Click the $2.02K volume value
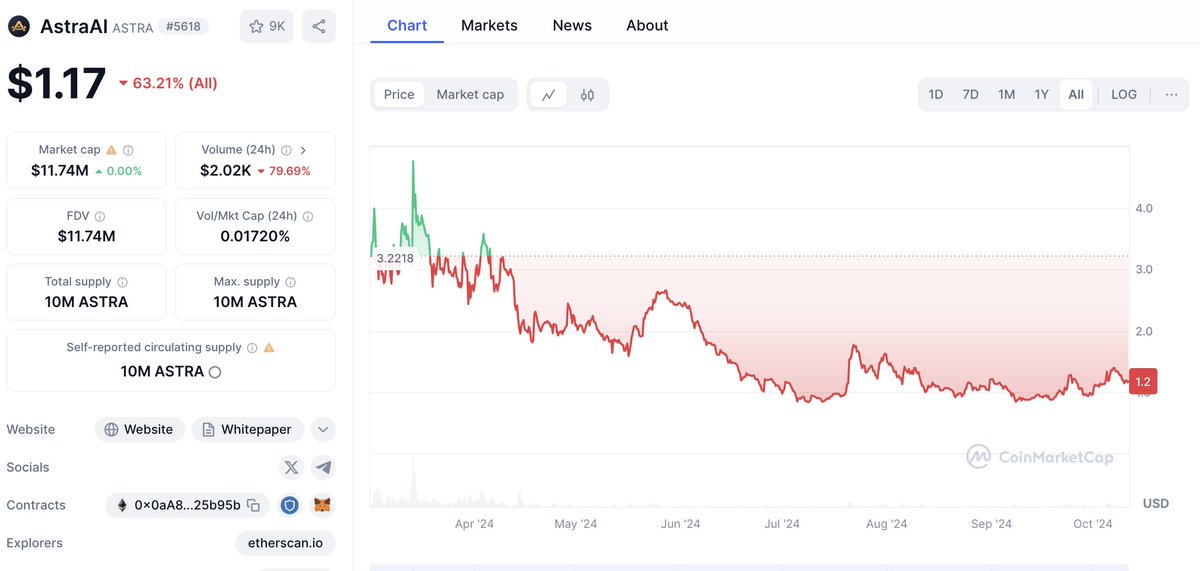The height and width of the screenshot is (571, 1200). tap(226, 171)
